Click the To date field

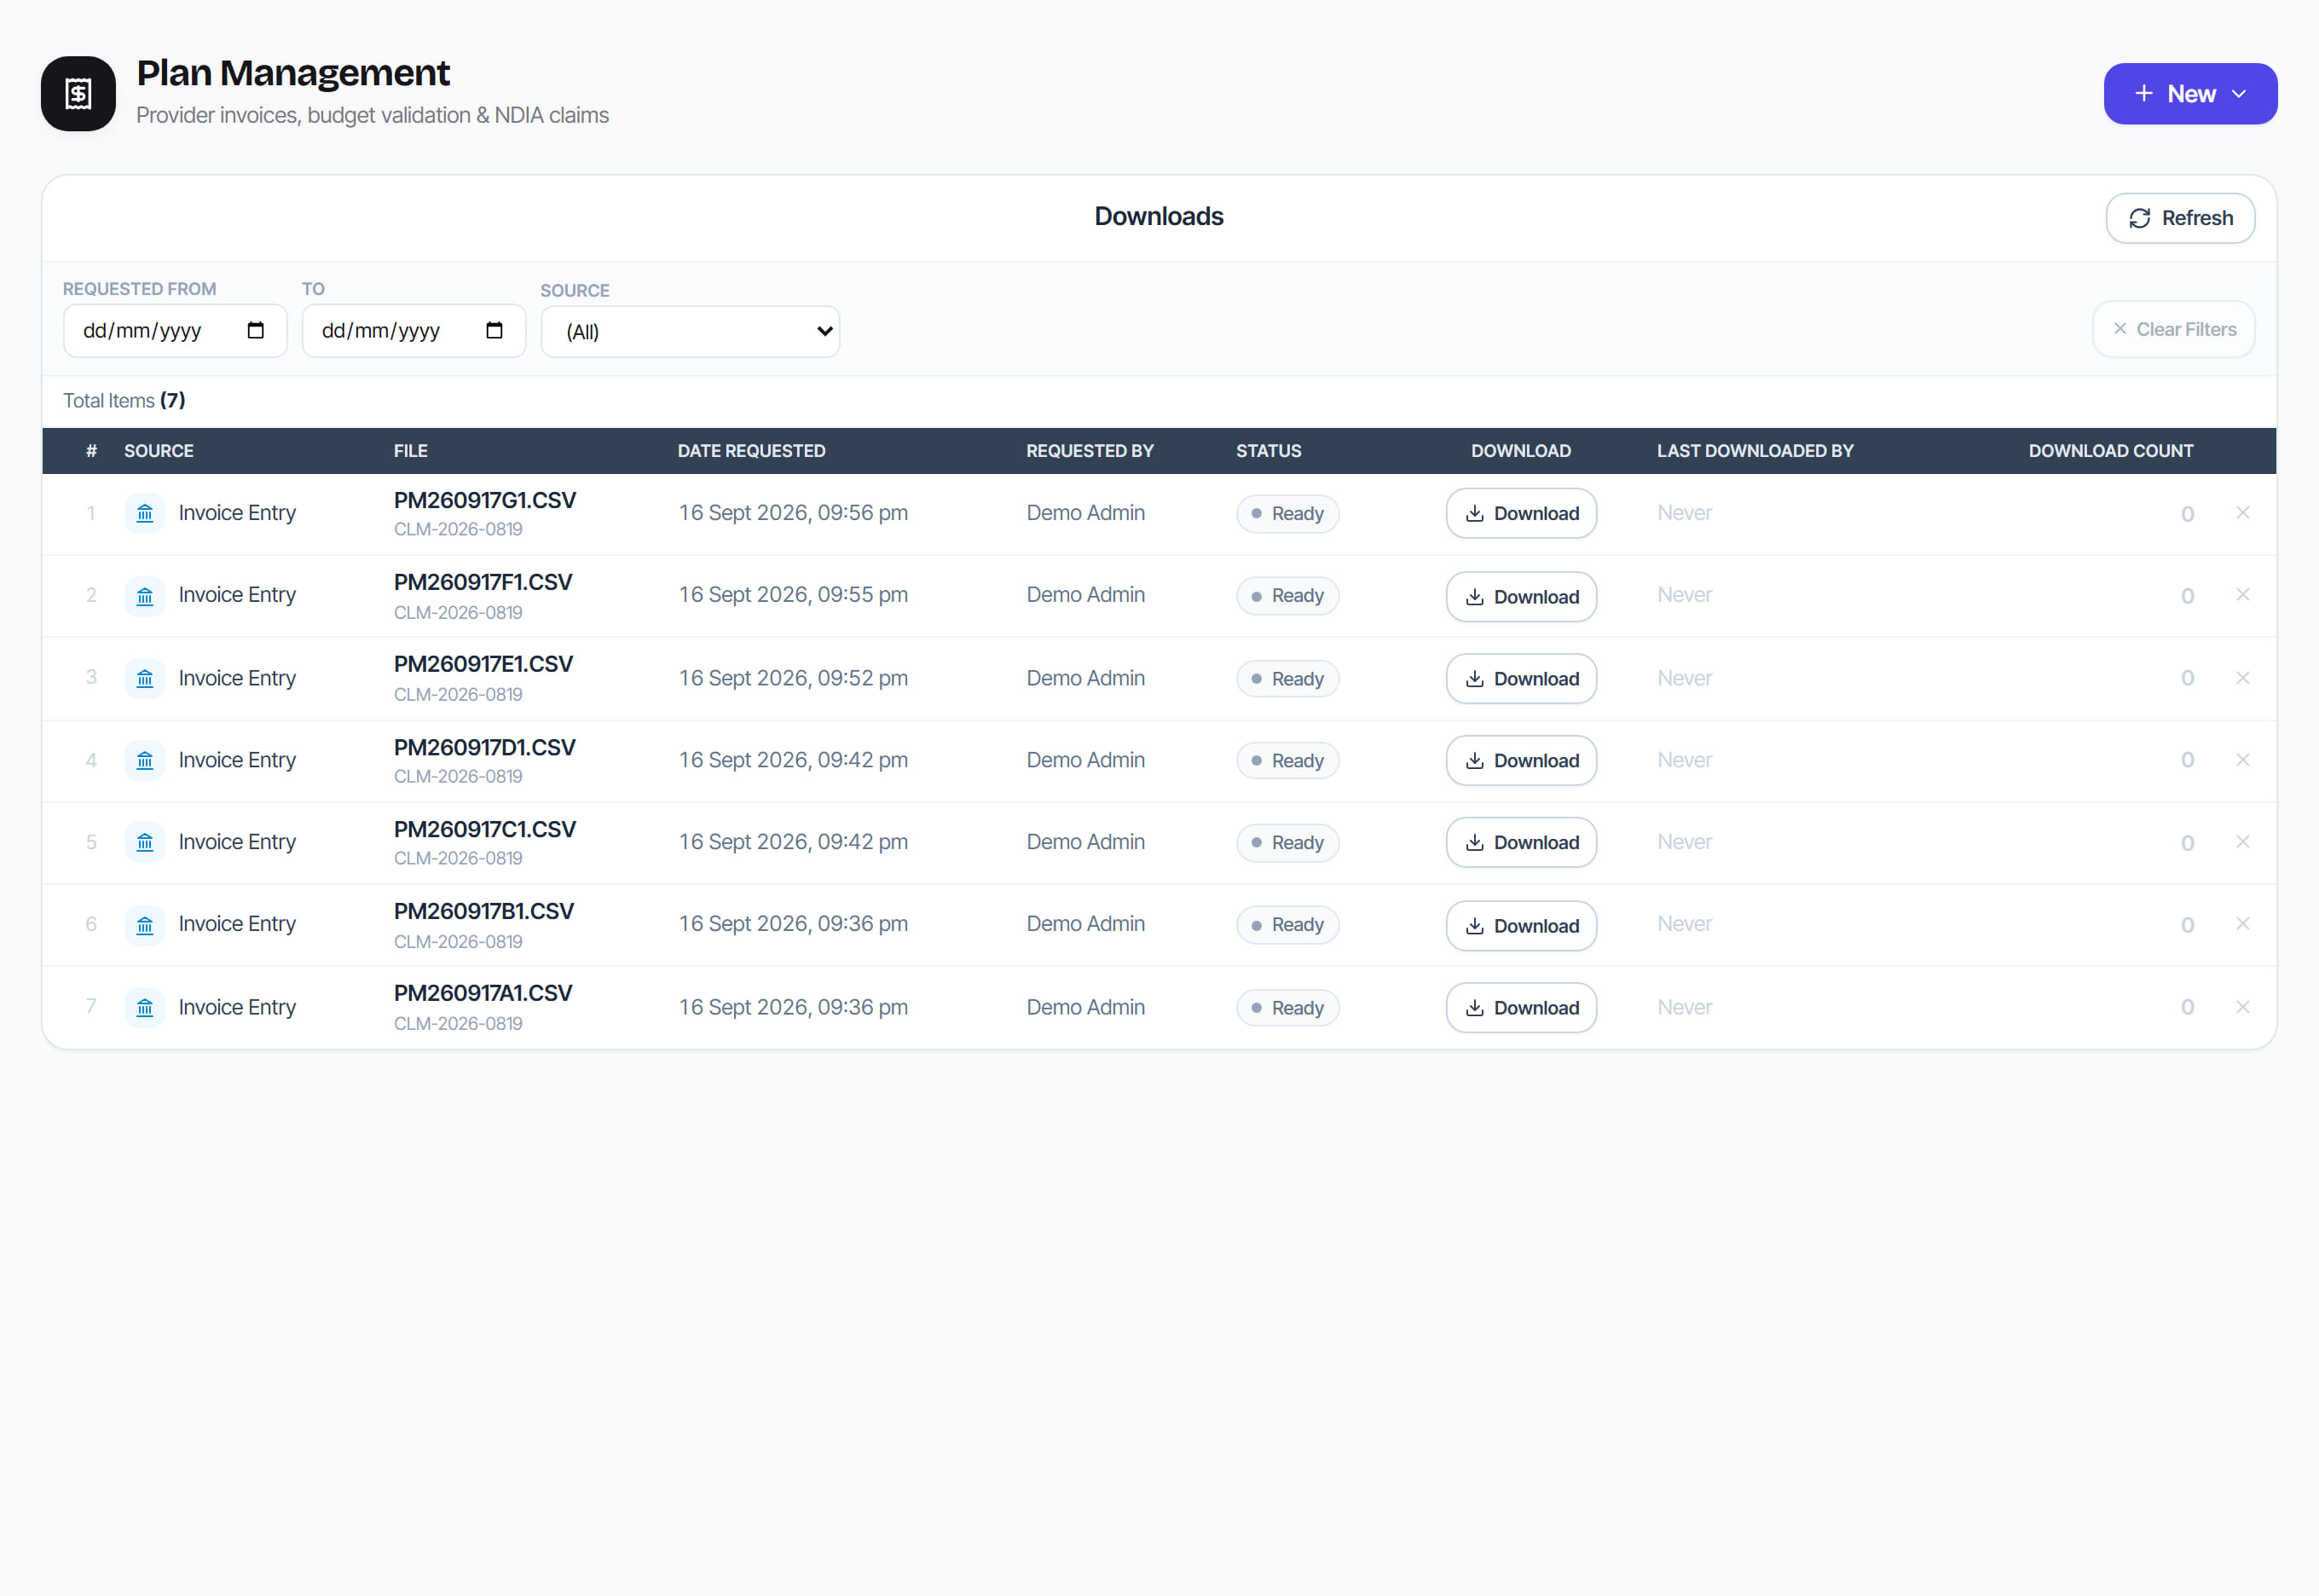tap(414, 331)
